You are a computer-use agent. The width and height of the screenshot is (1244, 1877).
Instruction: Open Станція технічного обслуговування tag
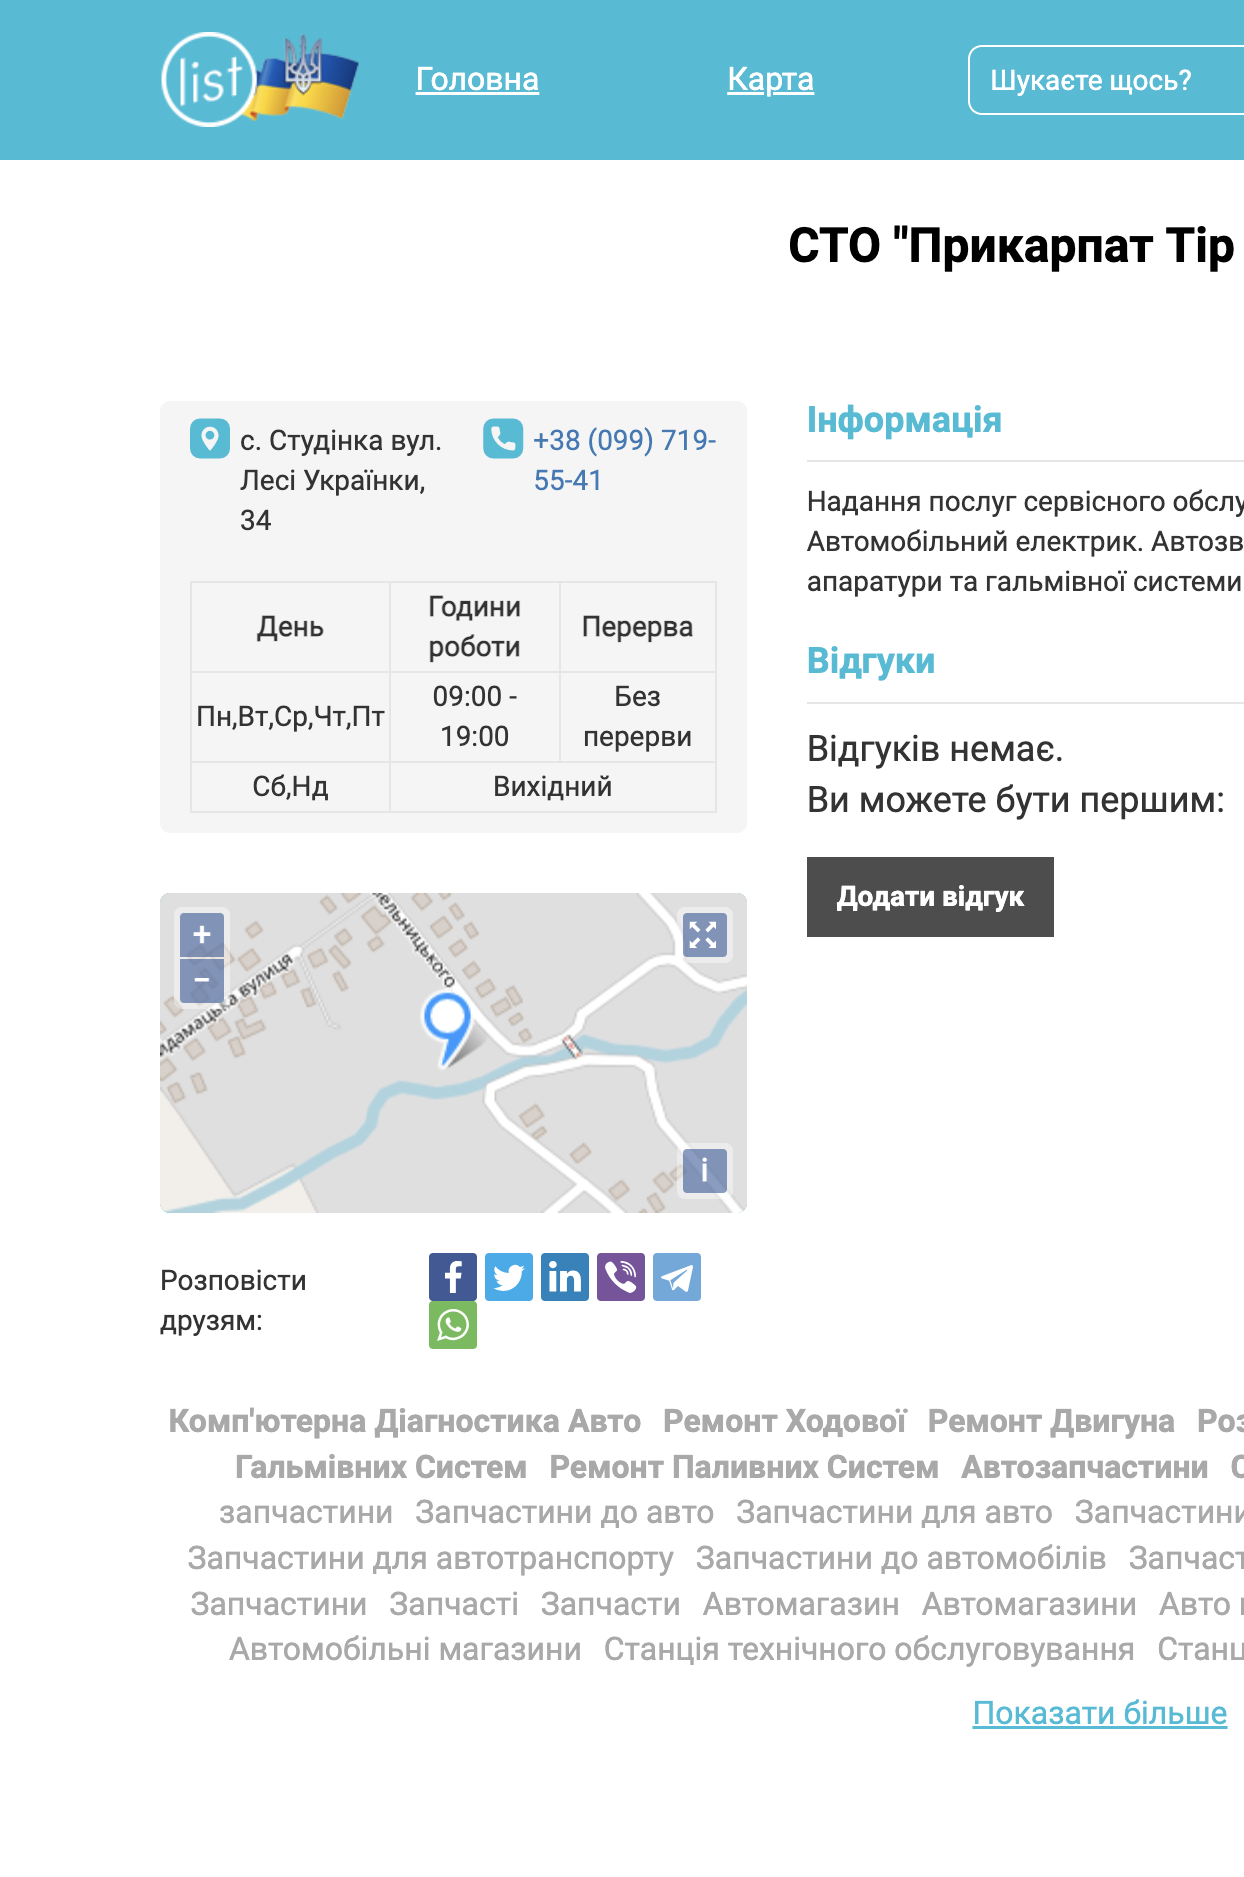(869, 1649)
